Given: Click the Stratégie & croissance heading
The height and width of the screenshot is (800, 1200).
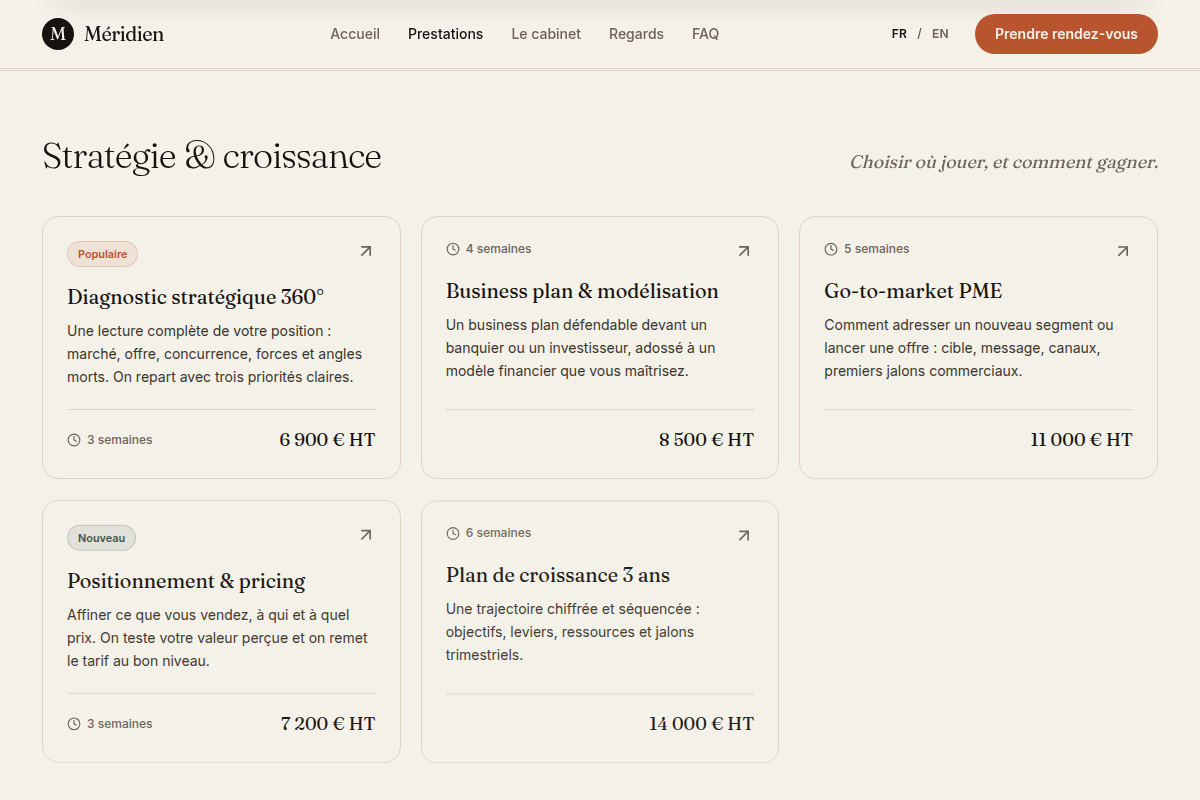Looking at the screenshot, I should tap(212, 156).
